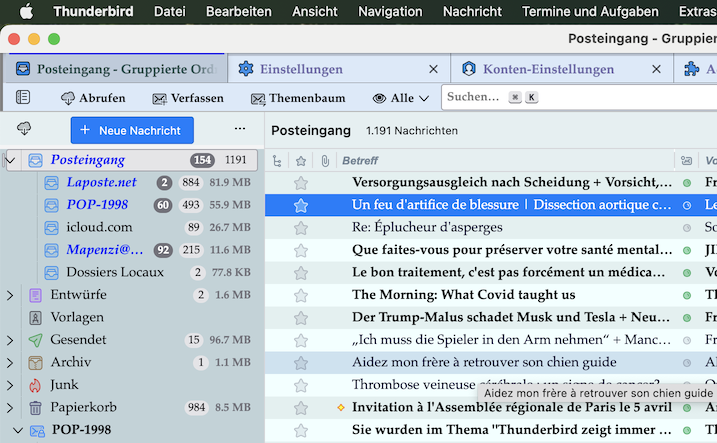This screenshot has height=443, width=717.
Task: Switch to the Posteingang tab
Action: click(115, 69)
